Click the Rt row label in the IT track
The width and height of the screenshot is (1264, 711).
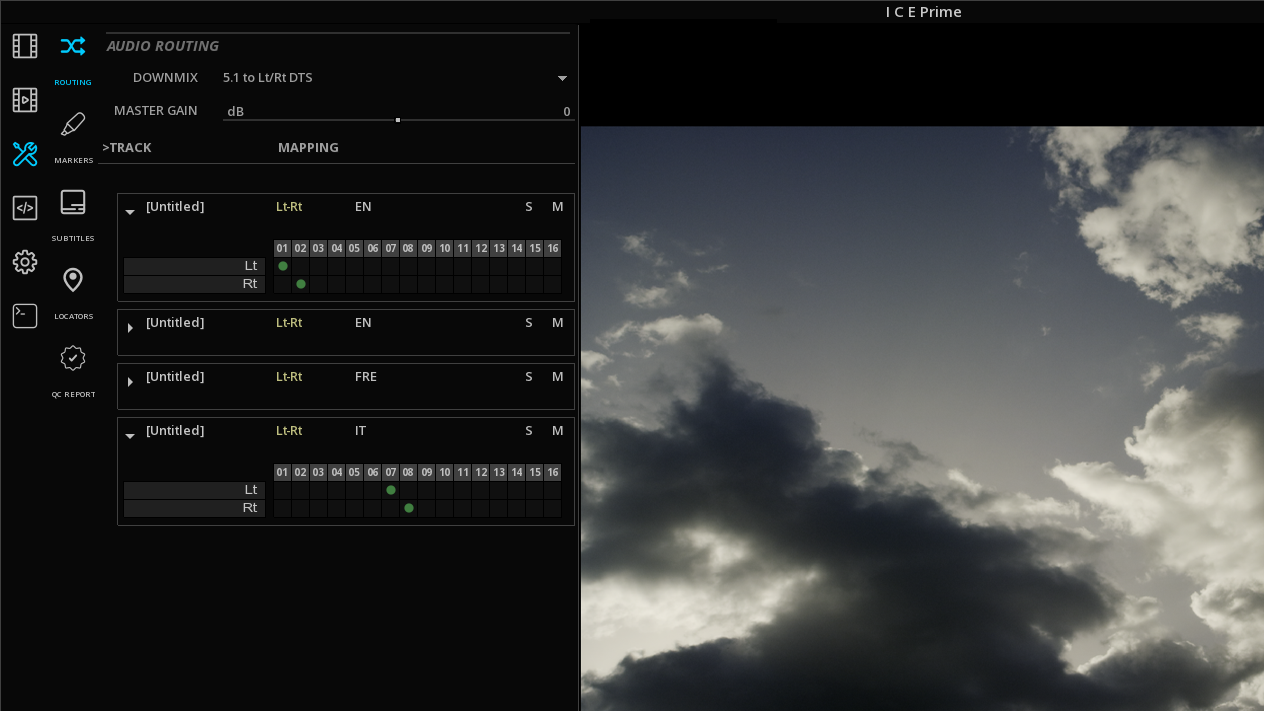[x=195, y=508]
